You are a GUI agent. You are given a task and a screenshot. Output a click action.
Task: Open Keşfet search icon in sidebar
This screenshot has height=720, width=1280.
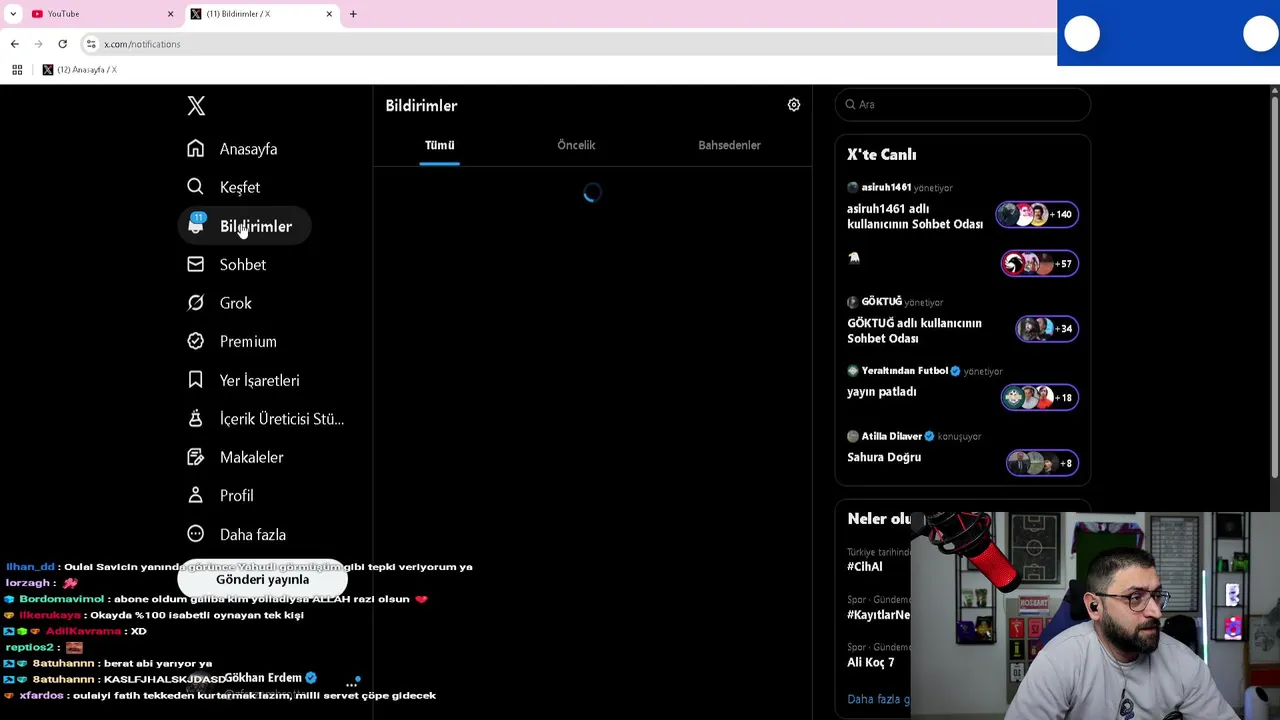195,187
